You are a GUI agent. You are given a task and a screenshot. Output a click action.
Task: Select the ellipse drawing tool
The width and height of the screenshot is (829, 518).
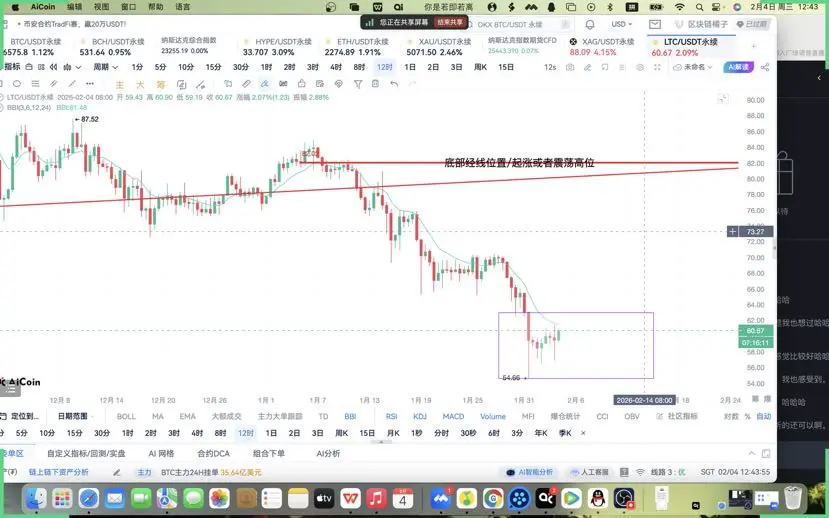click(17, 84)
